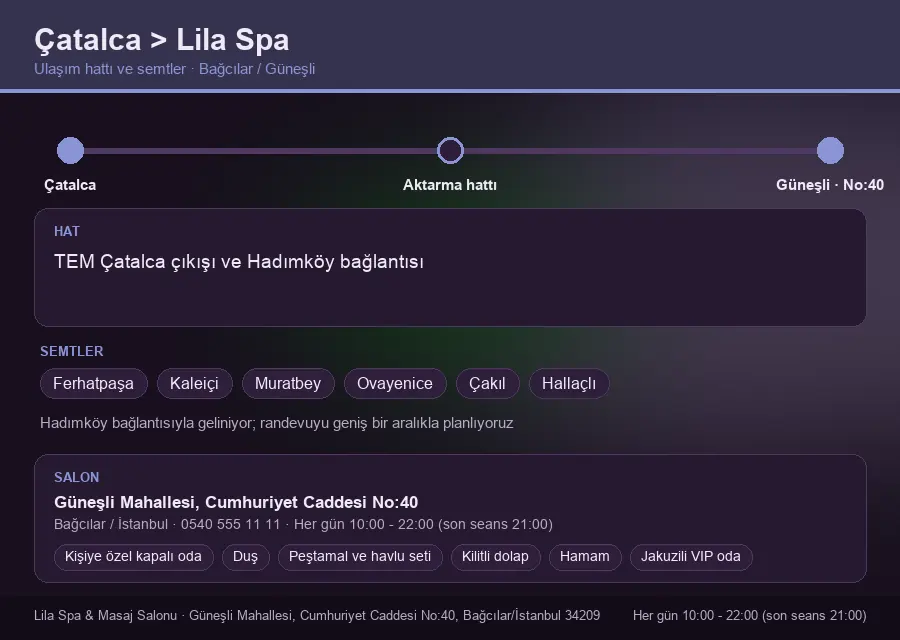Click the Çatalca label under the timeline
The height and width of the screenshot is (640, 900).
70,185
